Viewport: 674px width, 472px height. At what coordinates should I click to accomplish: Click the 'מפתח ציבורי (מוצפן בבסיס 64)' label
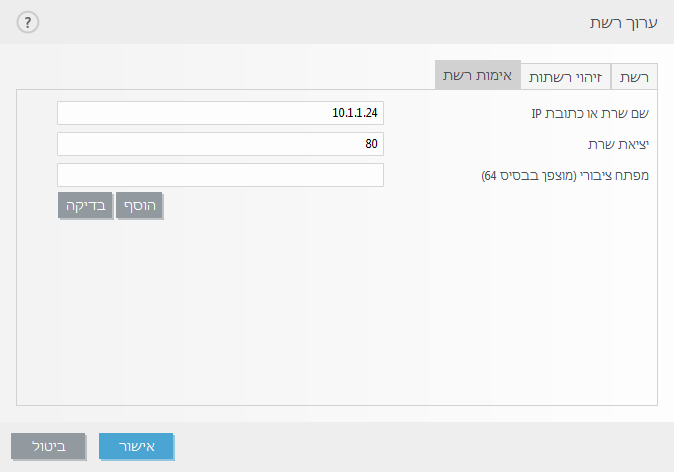pos(565,175)
